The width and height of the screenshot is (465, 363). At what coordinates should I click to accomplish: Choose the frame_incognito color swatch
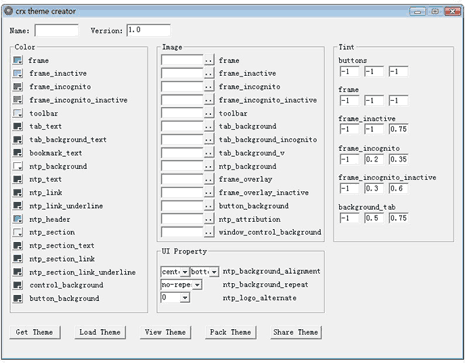(18, 87)
